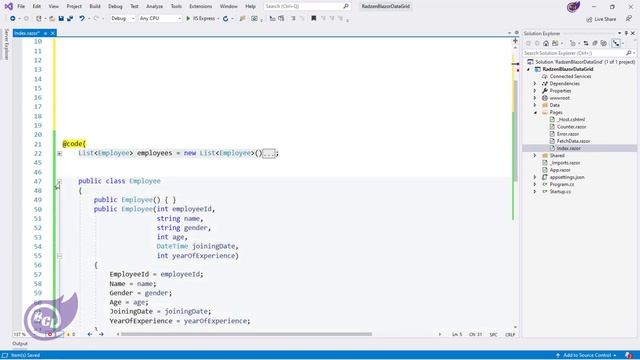Open the Server Explorer side tab
Image resolution: width=640 pixels, height=360 pixels.
point(6,44)
